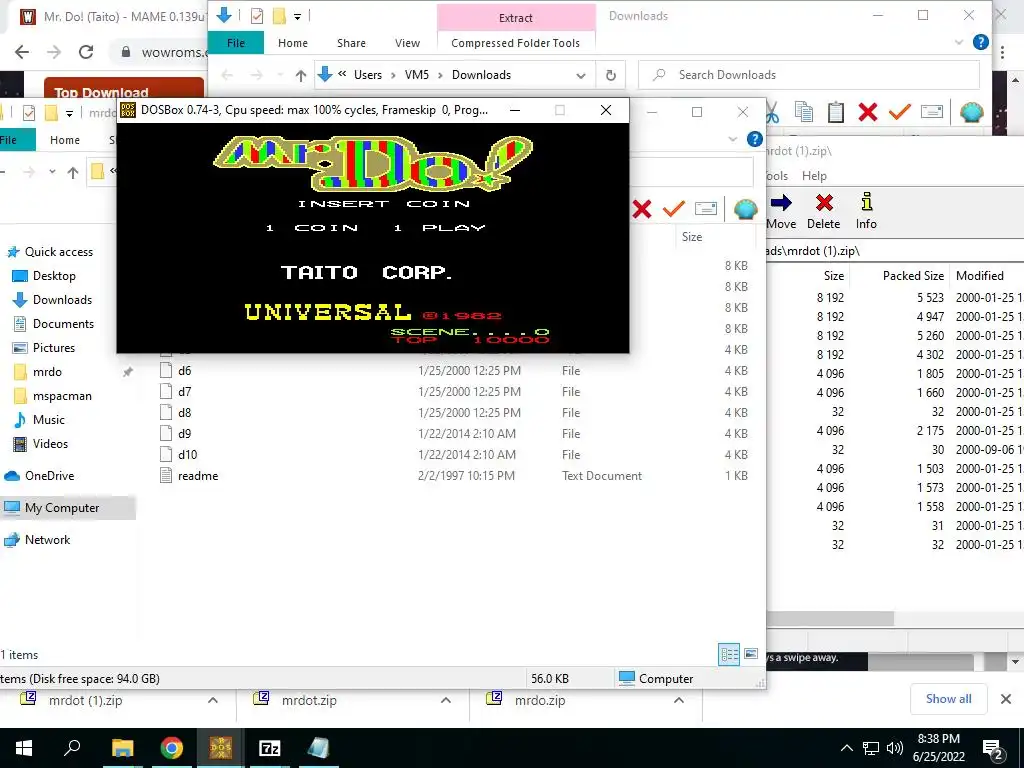Viewport: 1024px width, 768px height.
Task: Select My Computer in the navigation pane
Action: 62,507
